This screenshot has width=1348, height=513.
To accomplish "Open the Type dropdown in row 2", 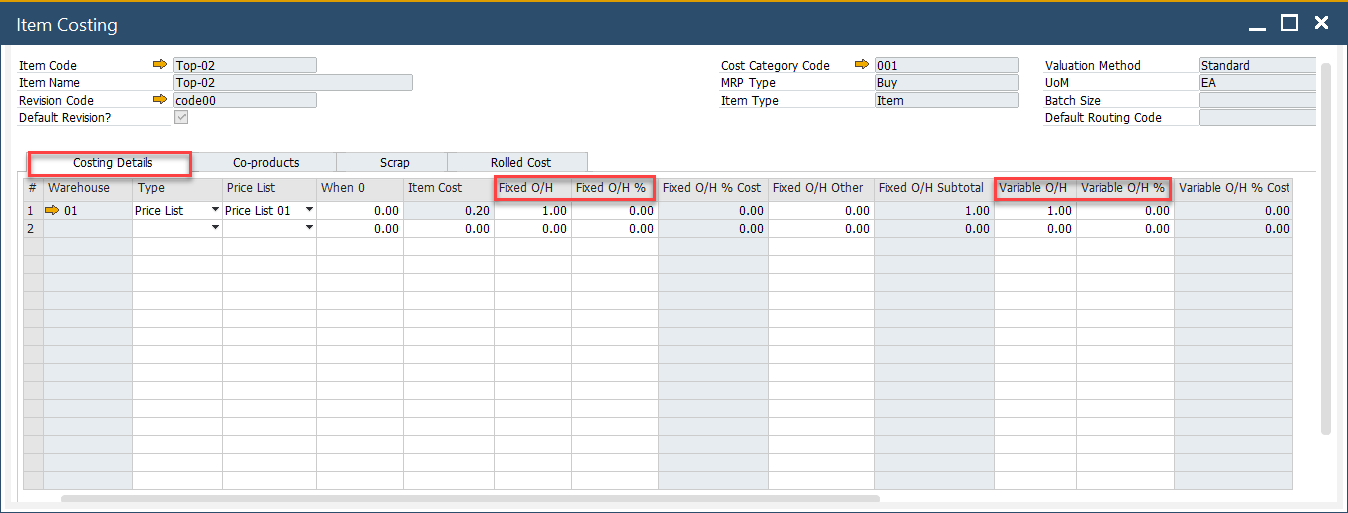I will point(215,228).
